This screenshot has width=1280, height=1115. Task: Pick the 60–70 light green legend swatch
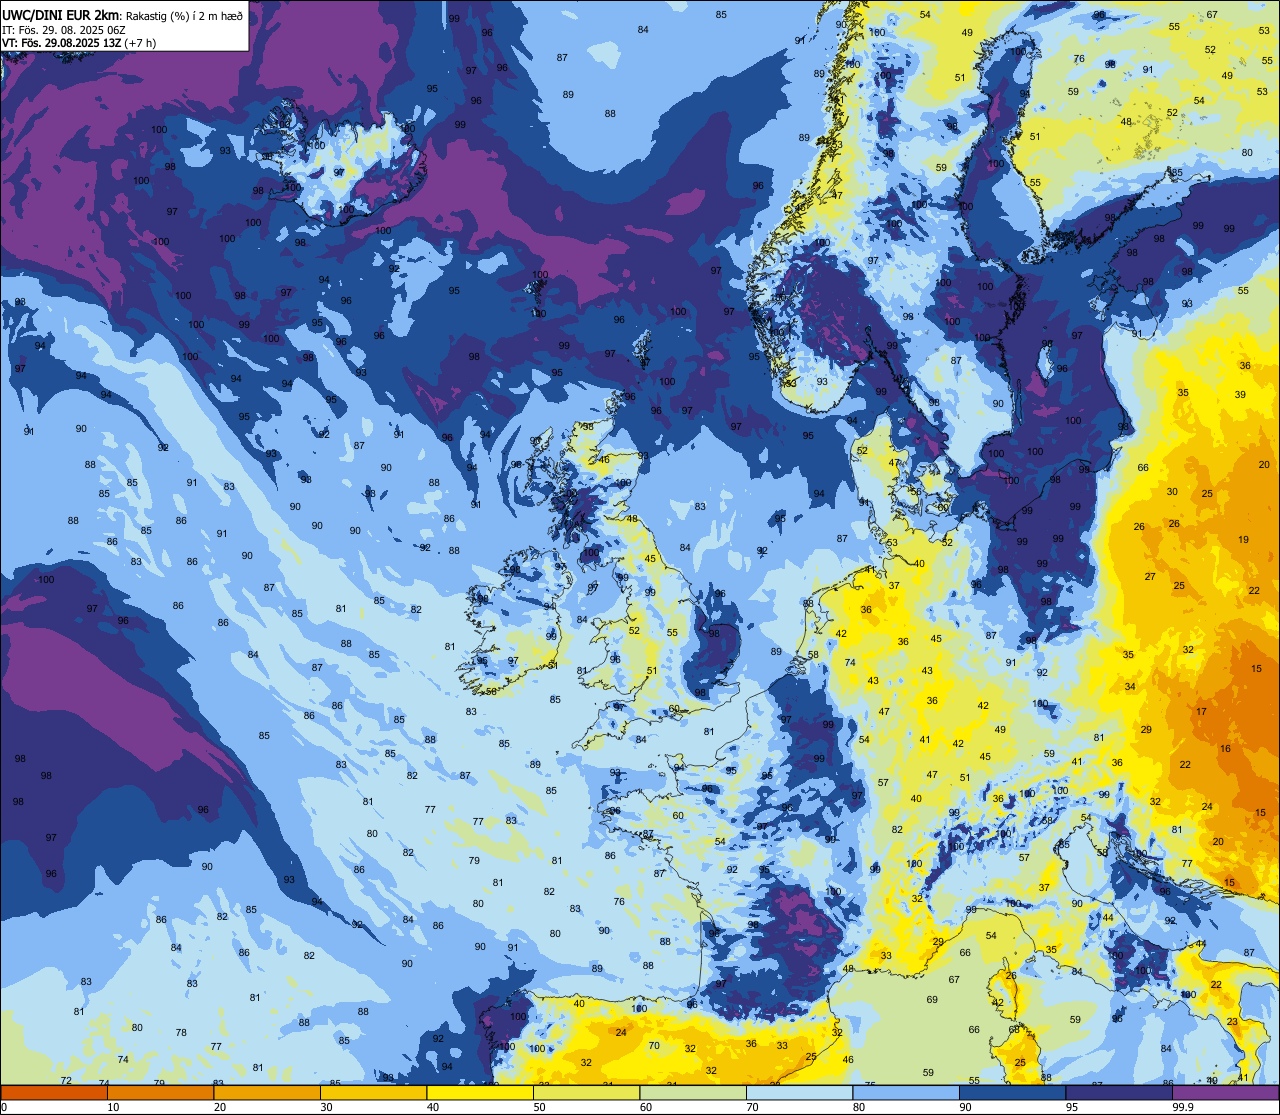coord(693,1093)
